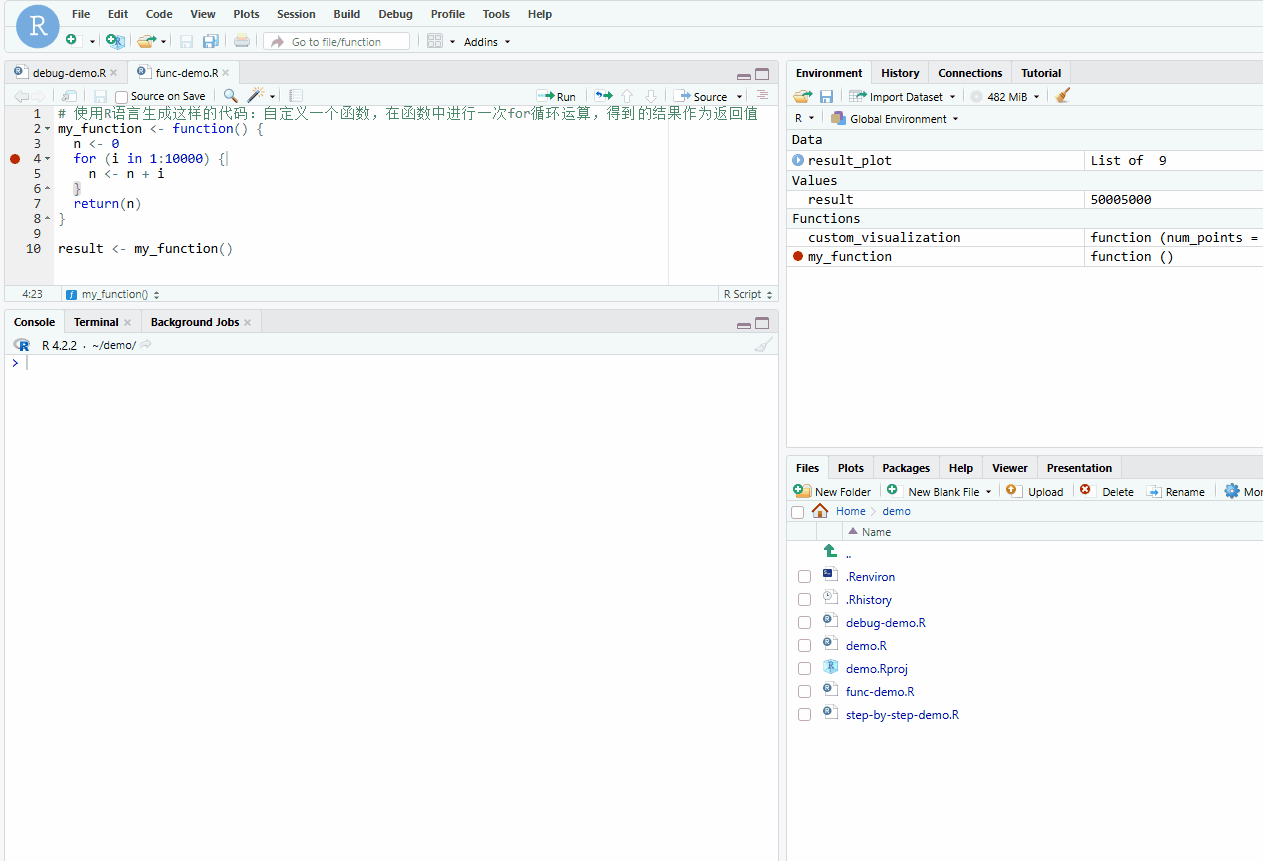Click the view working directory arrow in console
This screenshot has width=1263, height=861.
146,344
